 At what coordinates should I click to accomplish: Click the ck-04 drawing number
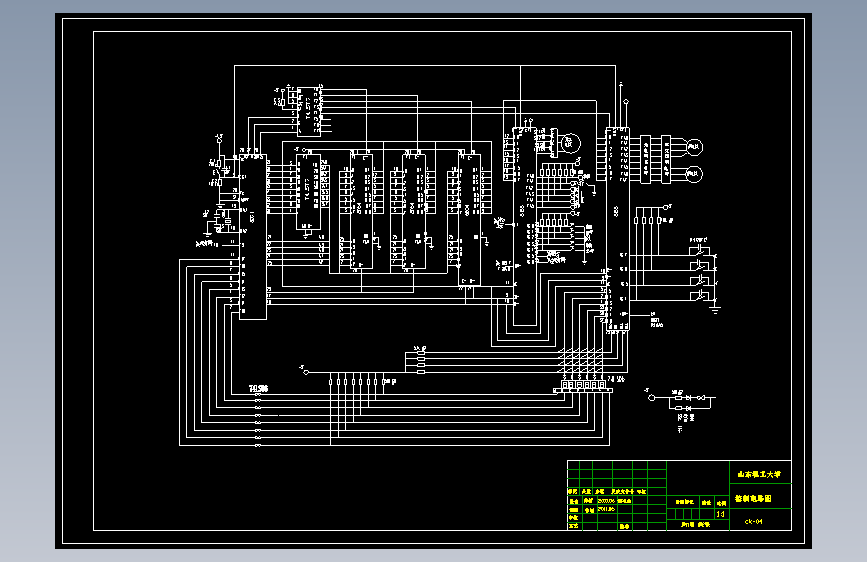click(753, 522)
